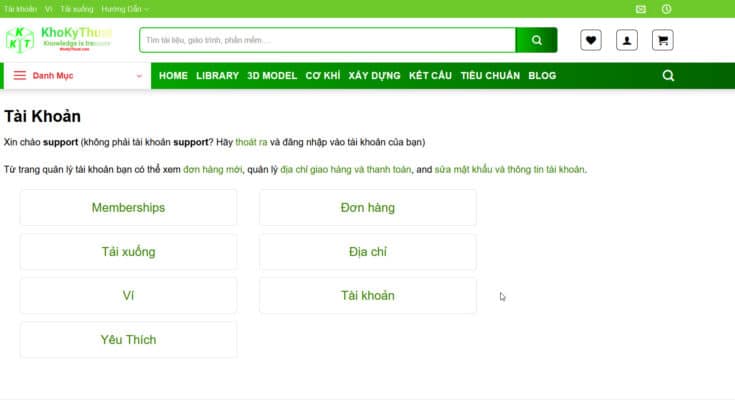Expand the Hướng Dẫn top menu
This screenshot has height=400, width=735.
[125, 9]
